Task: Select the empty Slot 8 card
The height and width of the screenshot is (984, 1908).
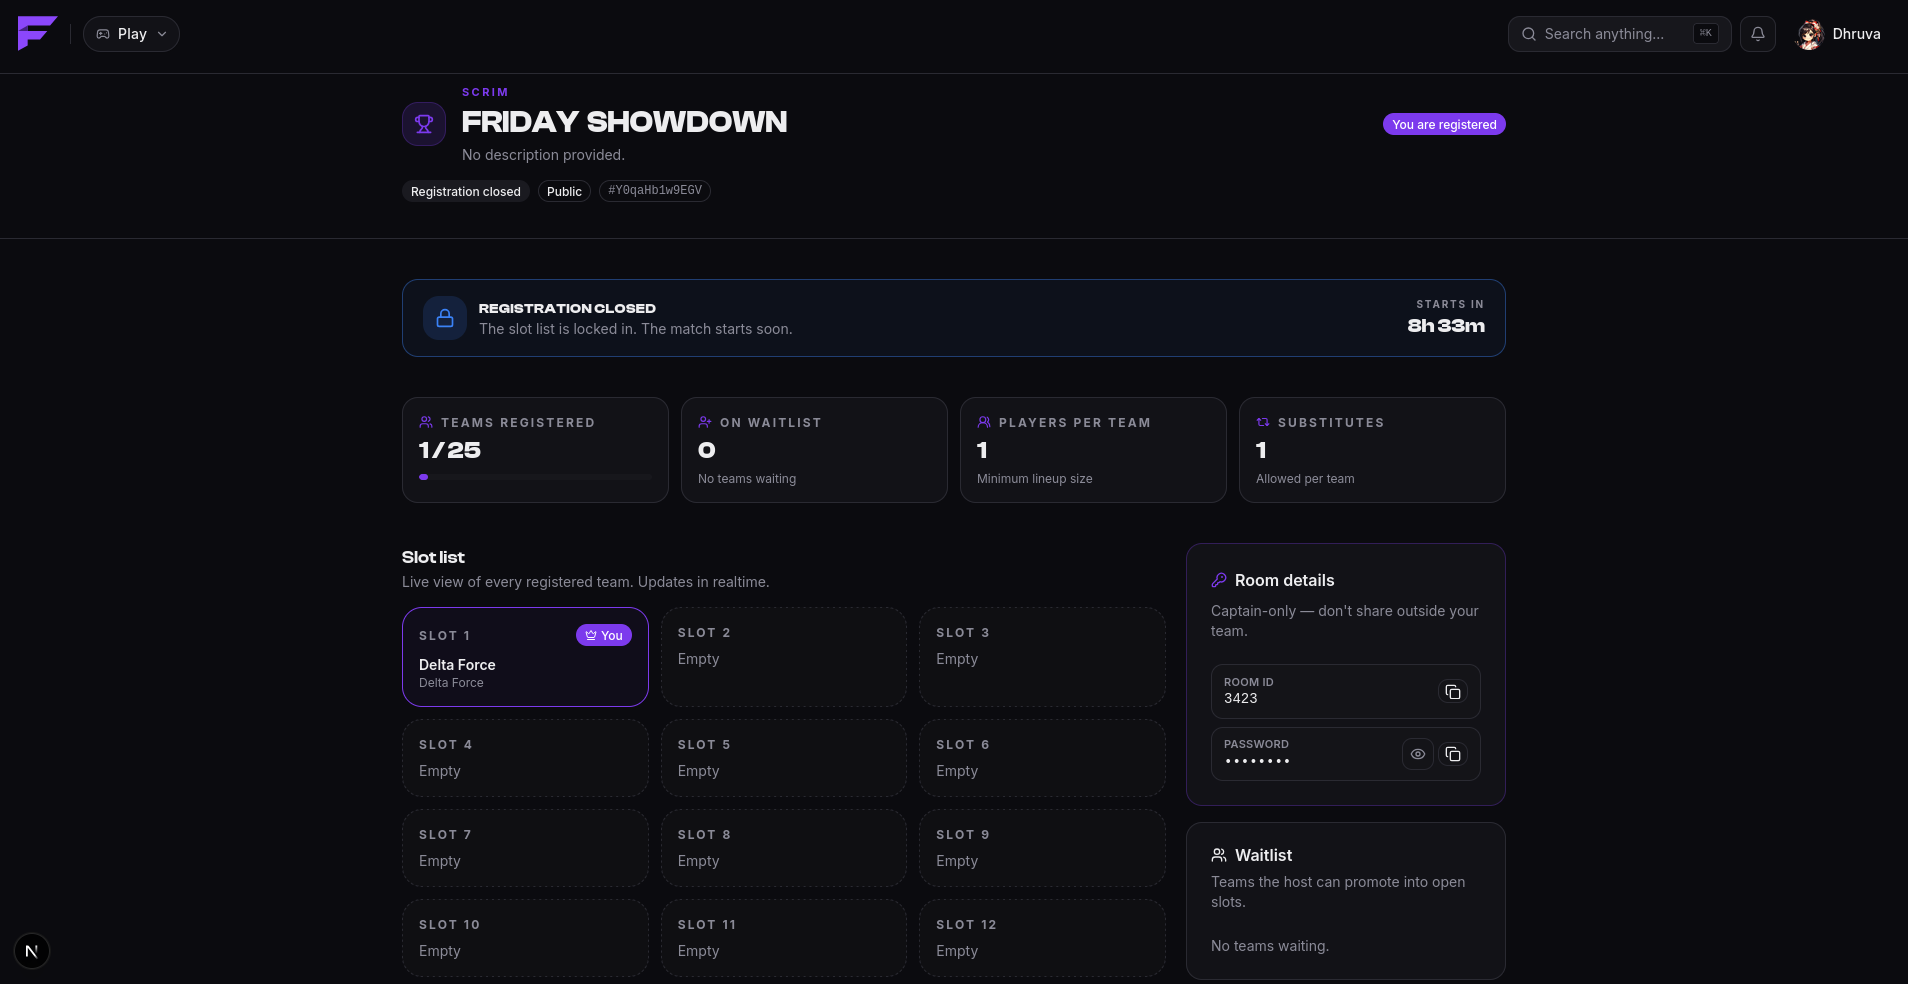Action: point(784,848)
